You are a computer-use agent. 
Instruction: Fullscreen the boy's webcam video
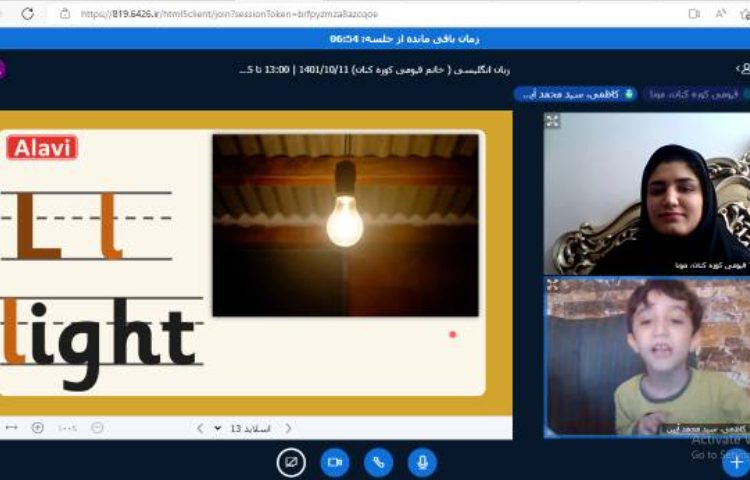point(552,285)
